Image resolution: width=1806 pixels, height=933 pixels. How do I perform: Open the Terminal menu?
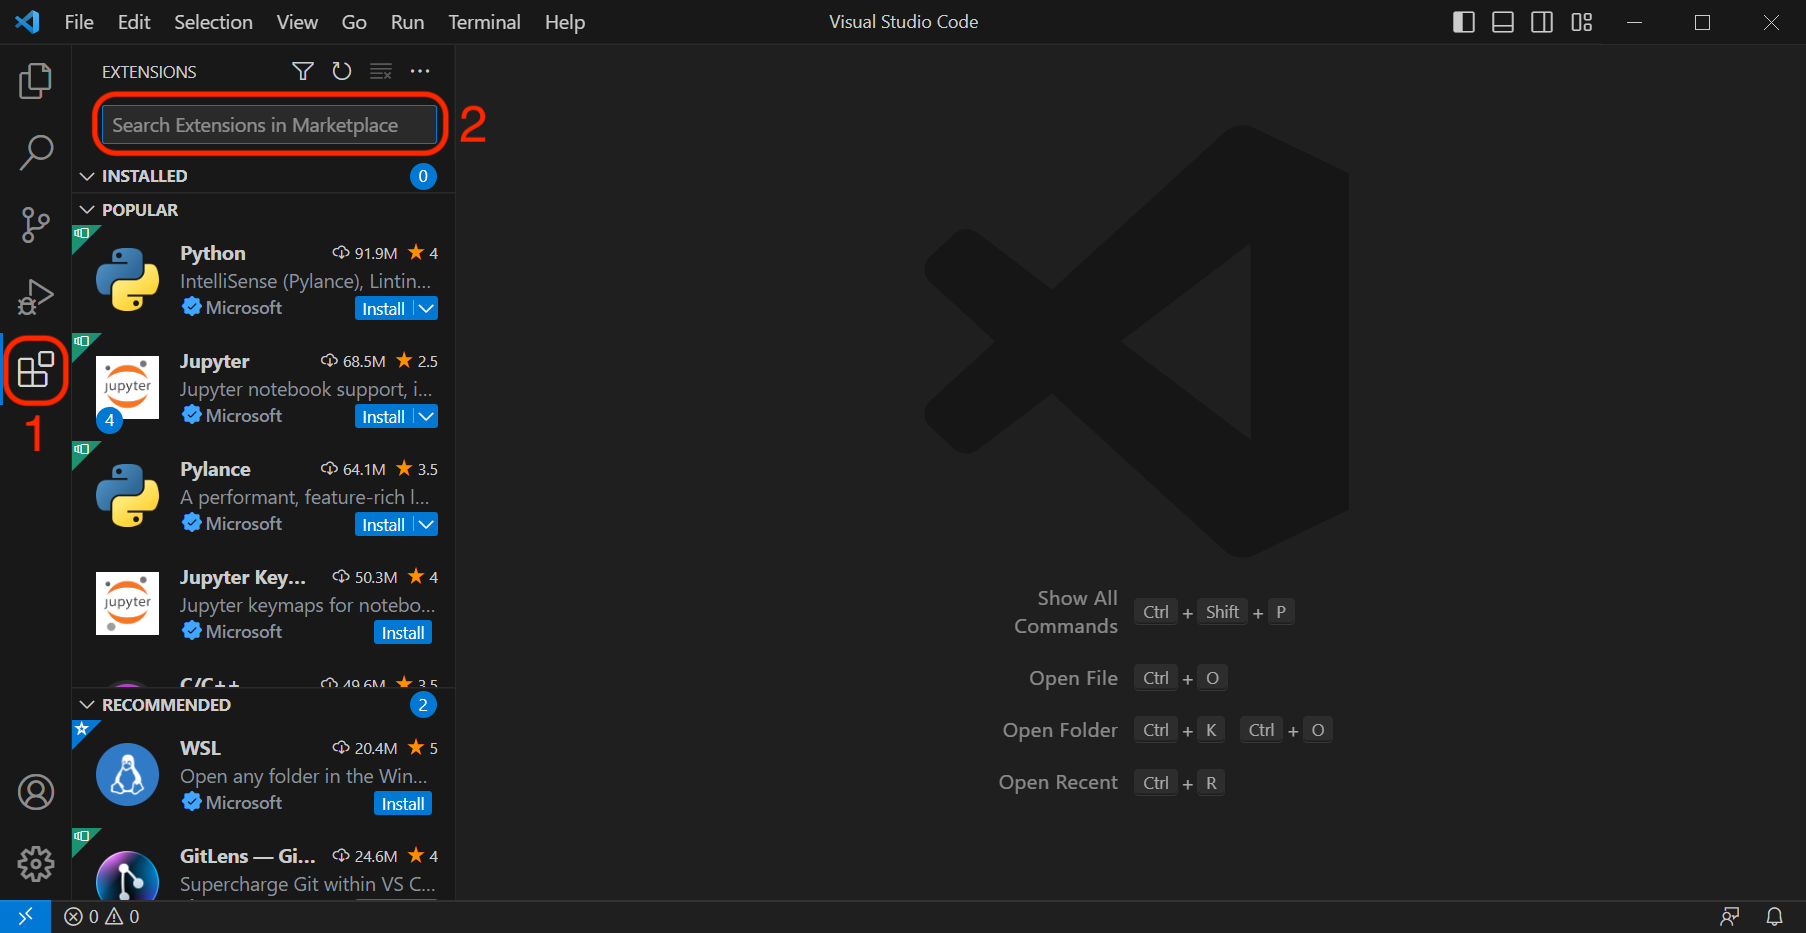point(484,22)
